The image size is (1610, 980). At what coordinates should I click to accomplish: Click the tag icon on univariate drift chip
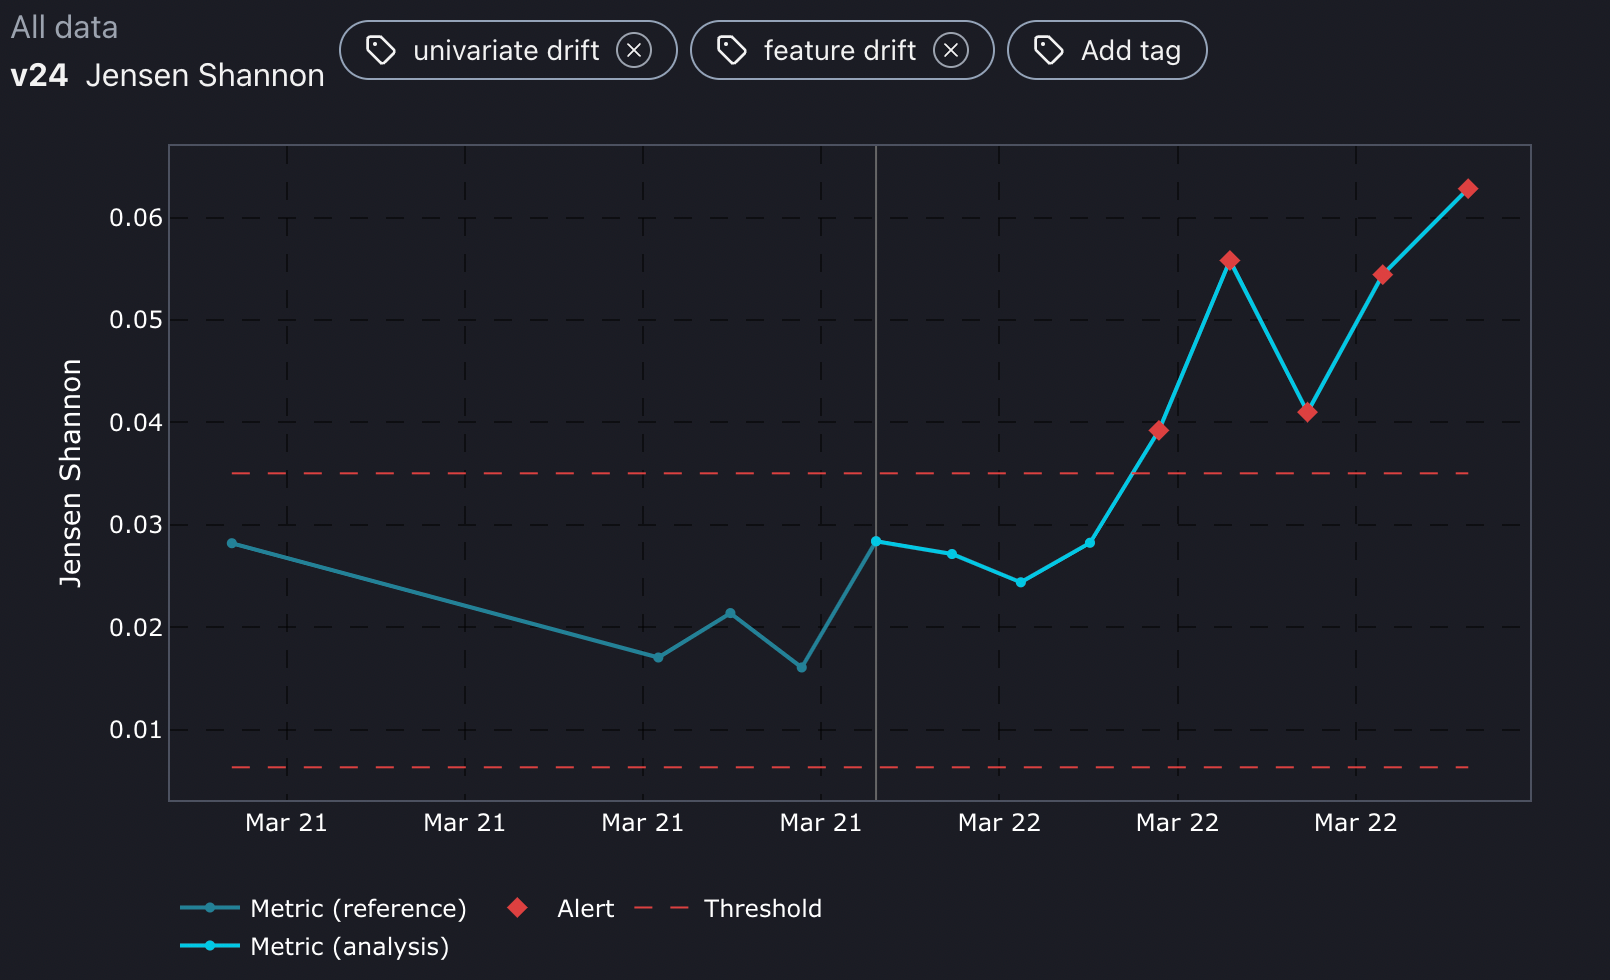tap(383, 50)
